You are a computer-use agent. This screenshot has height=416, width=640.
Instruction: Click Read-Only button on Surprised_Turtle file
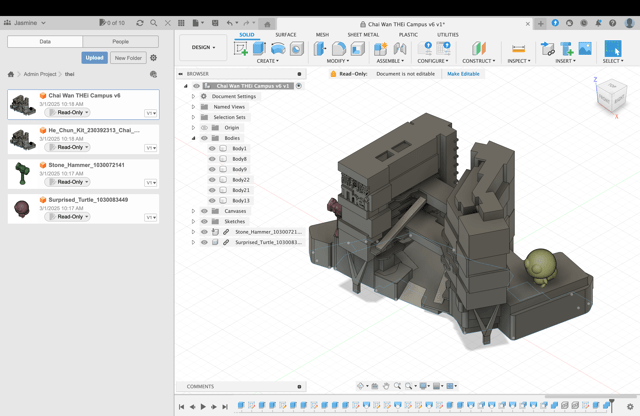tap(67, 217)
